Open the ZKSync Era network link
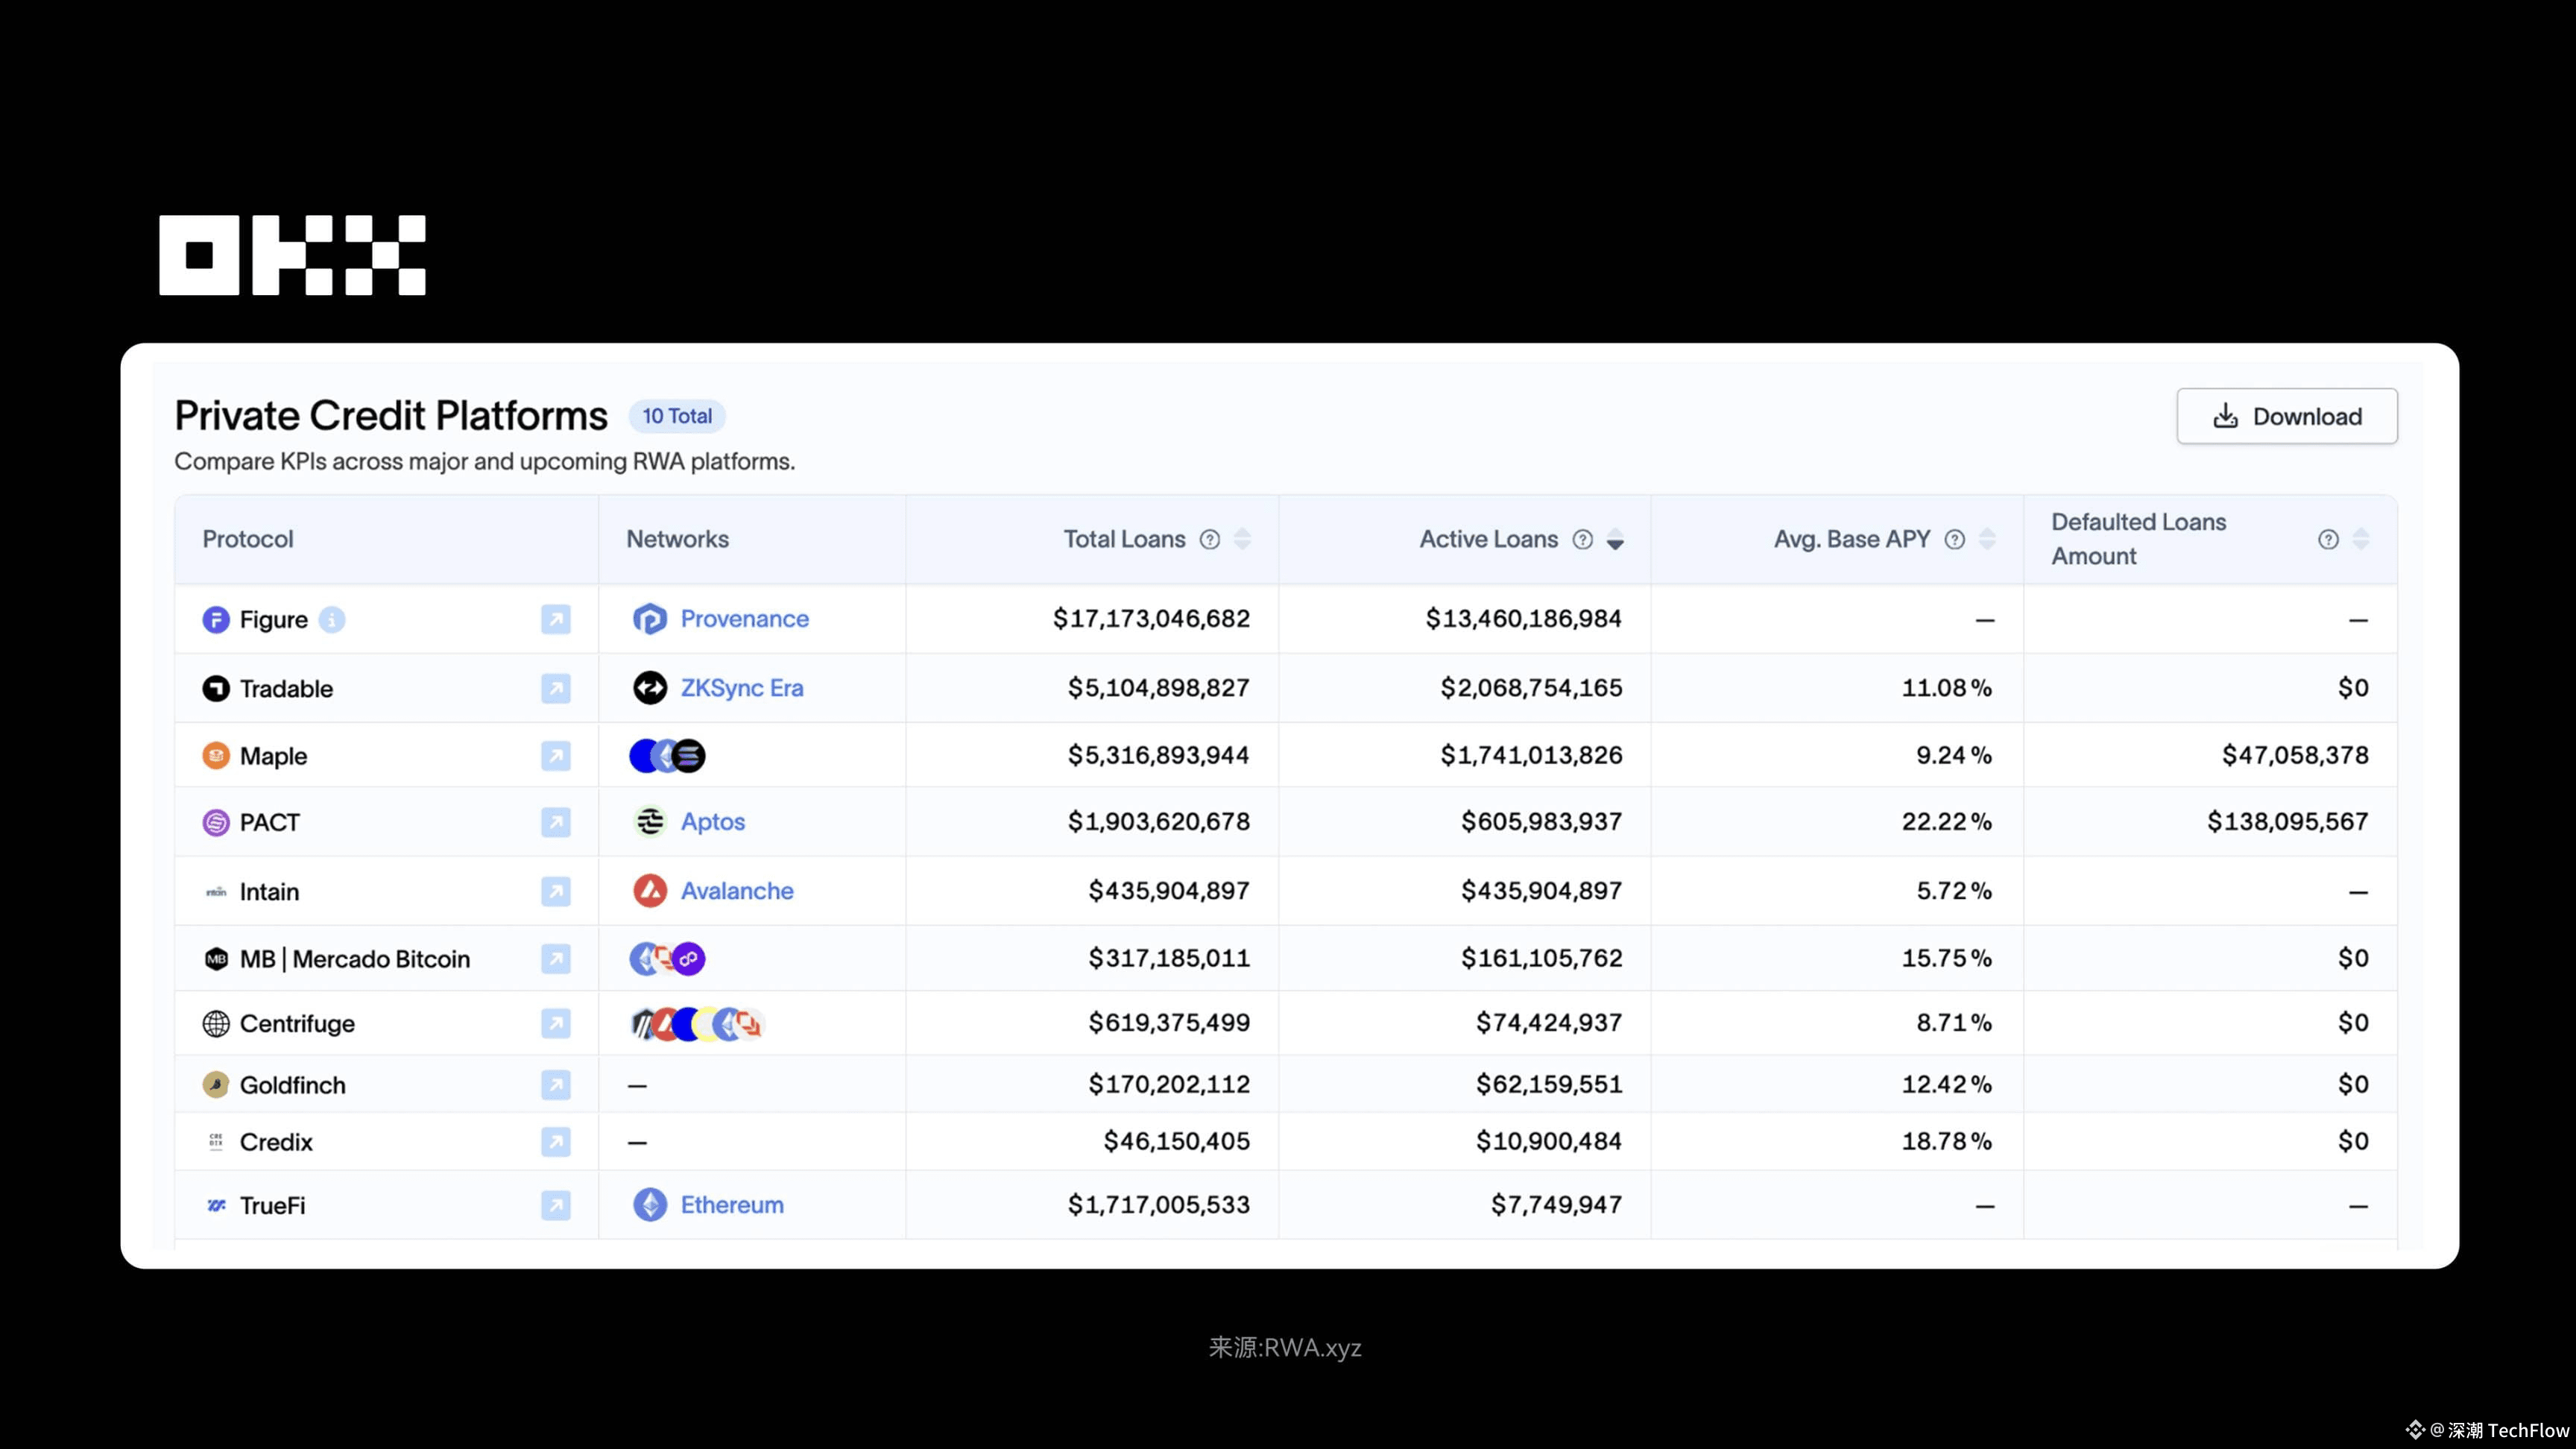2576x1449 pixels. point(741,688)
